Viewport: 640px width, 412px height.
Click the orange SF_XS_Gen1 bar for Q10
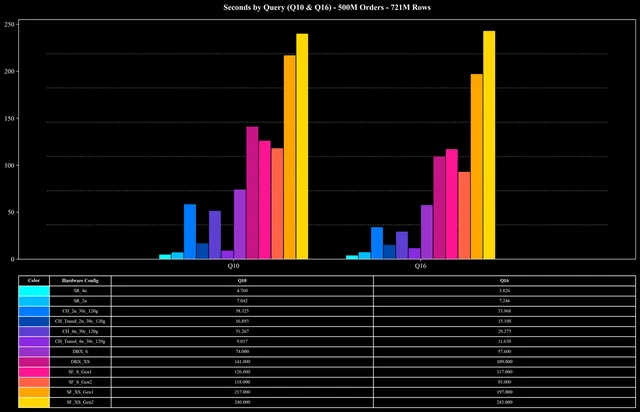(x=289, y=157)
